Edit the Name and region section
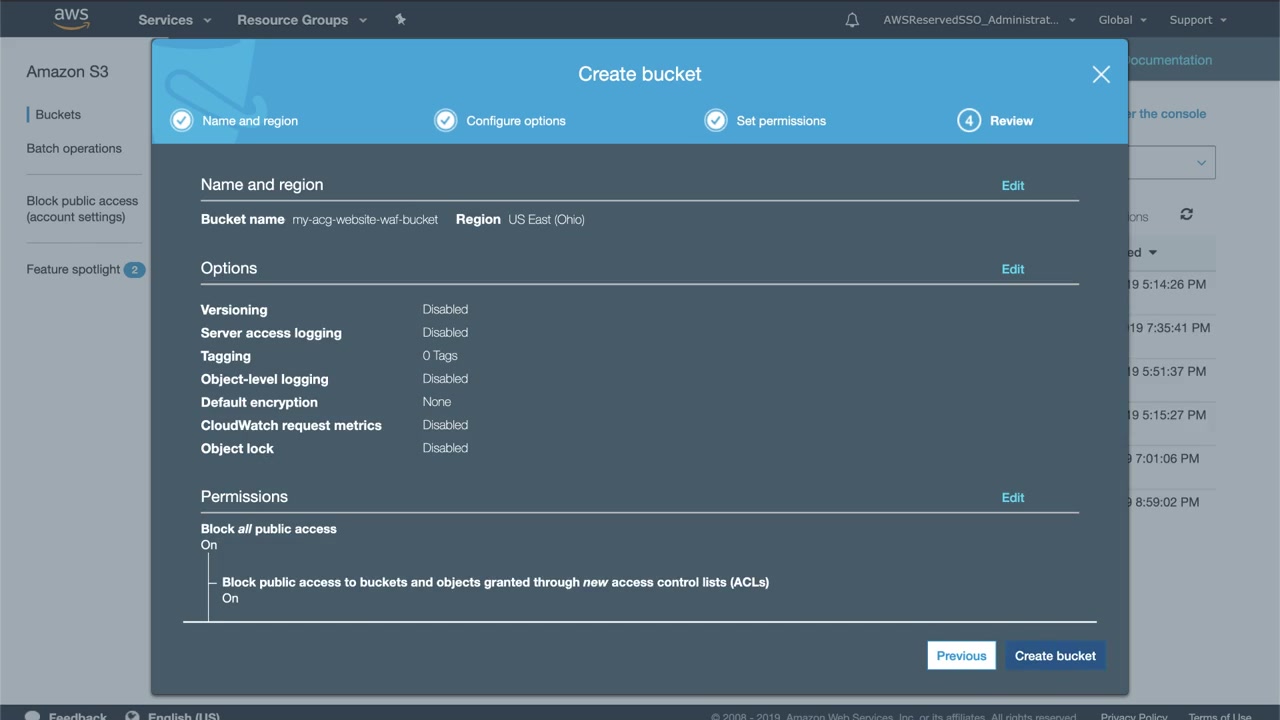The height and width of the screenshot is (720, 1280). (1013, 186)
